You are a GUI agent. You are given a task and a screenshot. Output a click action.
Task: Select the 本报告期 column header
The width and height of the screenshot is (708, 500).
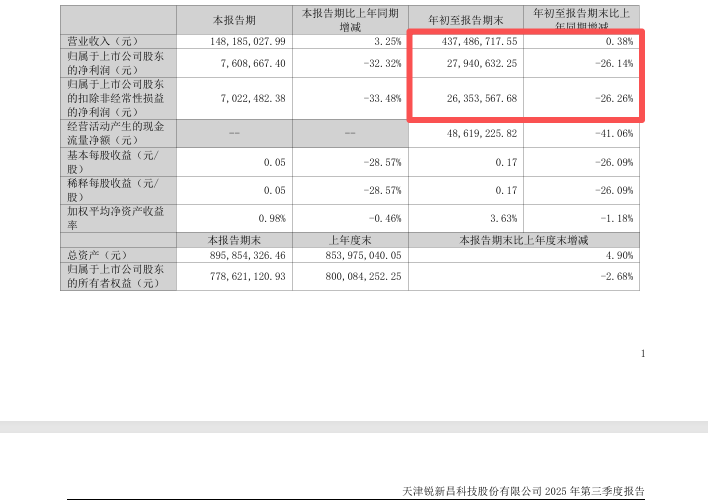click(234, 20)
